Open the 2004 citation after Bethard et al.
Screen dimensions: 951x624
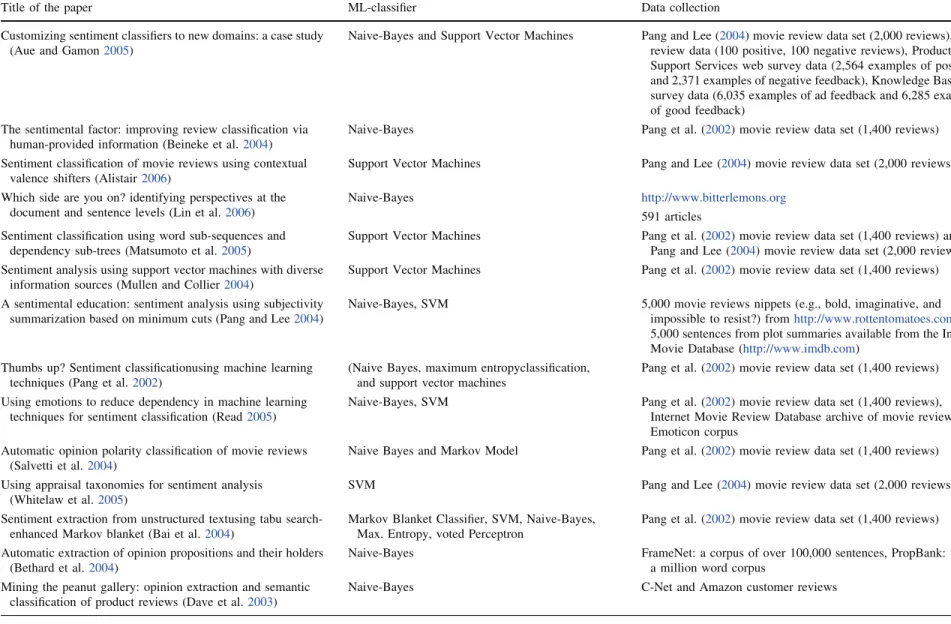point(101,568)
